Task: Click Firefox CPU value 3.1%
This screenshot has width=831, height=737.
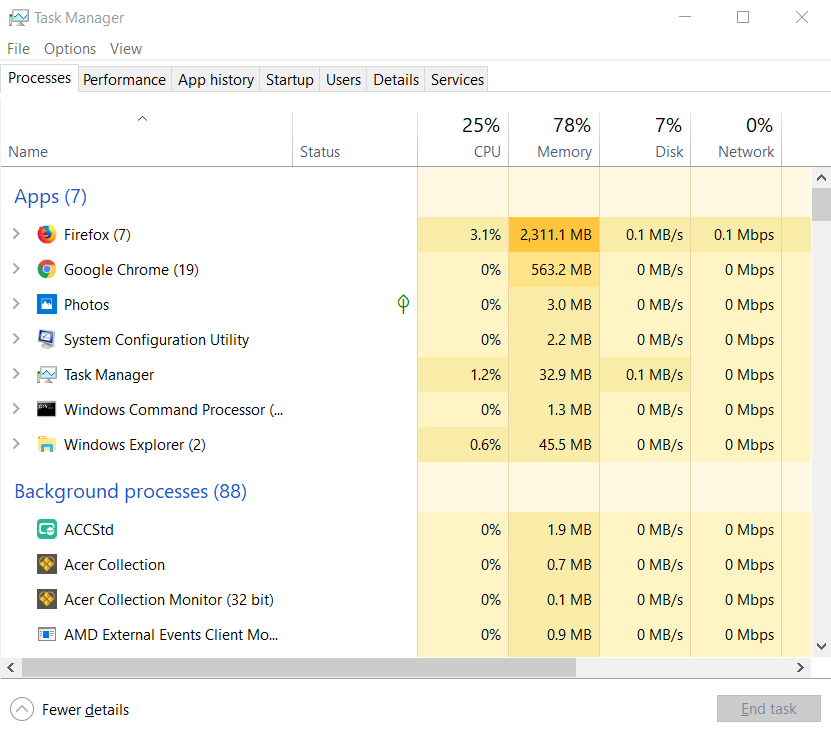Action: click(x=485, y=235)
